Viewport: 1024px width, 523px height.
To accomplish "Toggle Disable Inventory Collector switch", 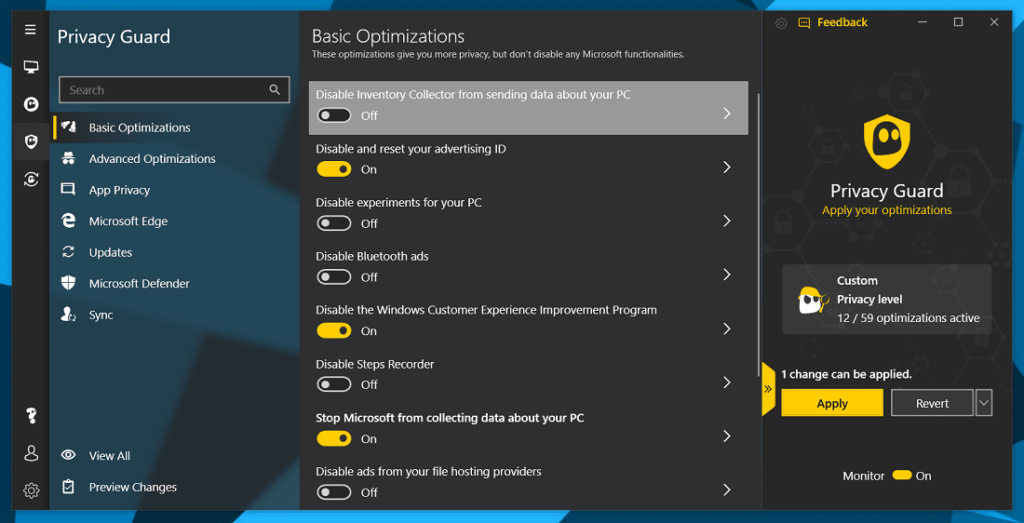I will click(x=334, y=116).
